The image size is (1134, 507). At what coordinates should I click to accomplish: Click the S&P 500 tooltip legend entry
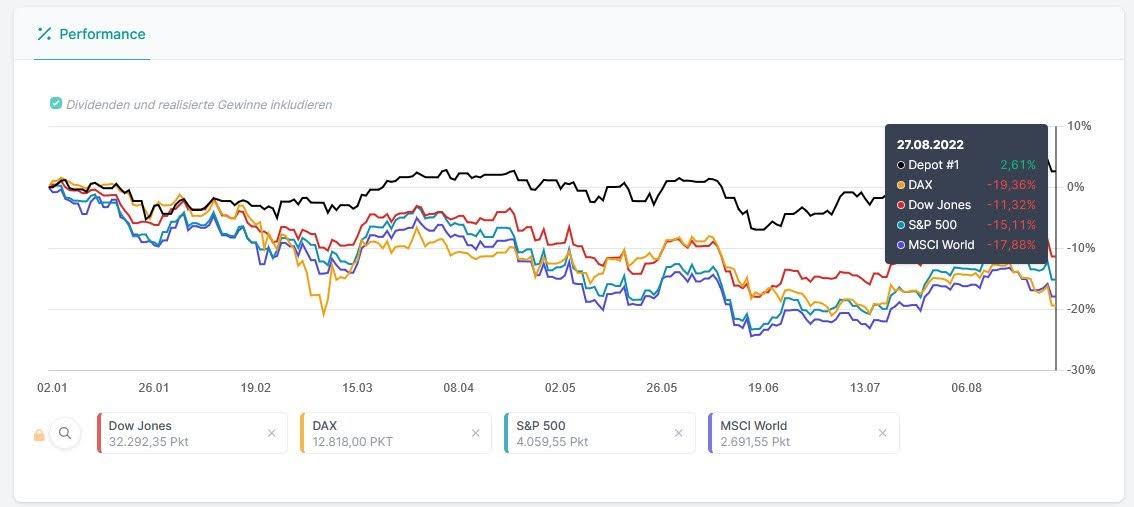932,225
